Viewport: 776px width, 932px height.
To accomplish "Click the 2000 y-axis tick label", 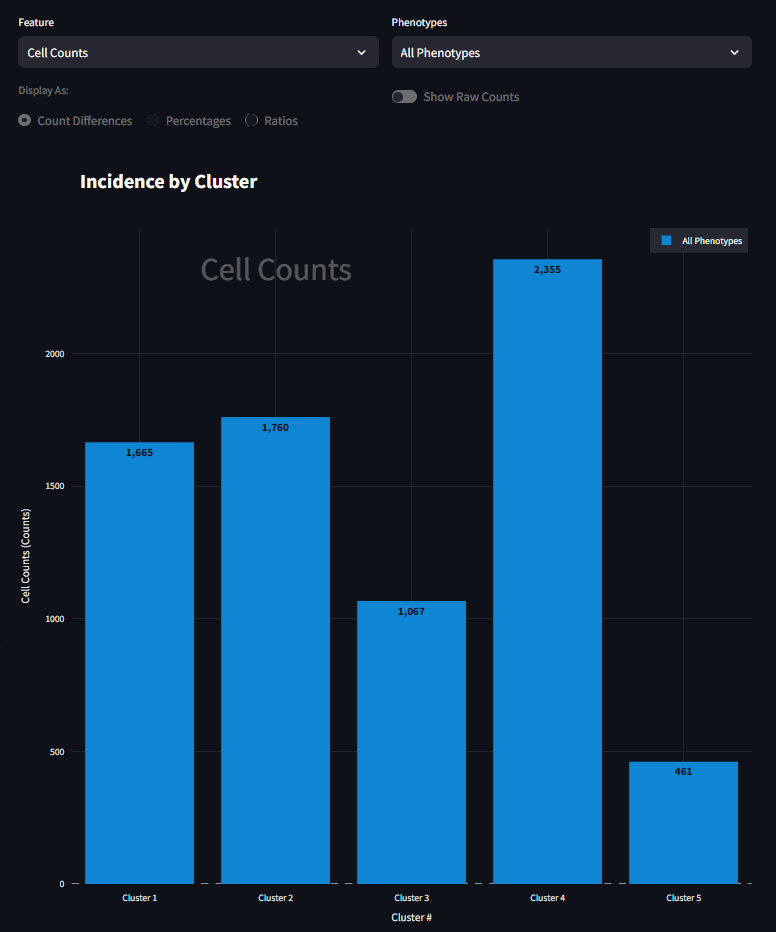I will click(55, 354).
